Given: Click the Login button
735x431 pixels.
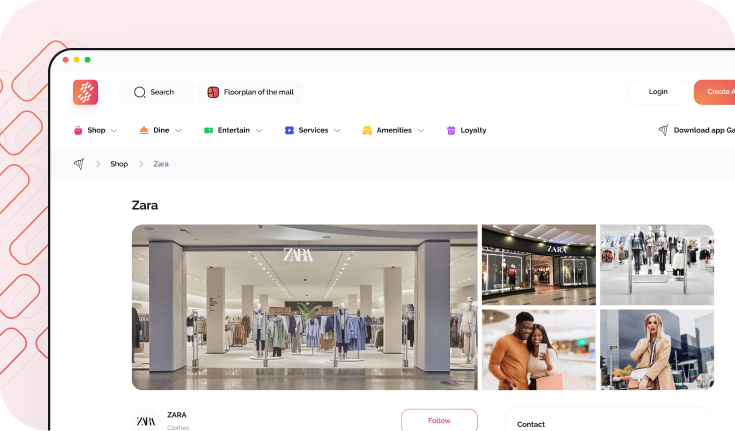Looking at the screenshot, I should (x=658, y=92).
